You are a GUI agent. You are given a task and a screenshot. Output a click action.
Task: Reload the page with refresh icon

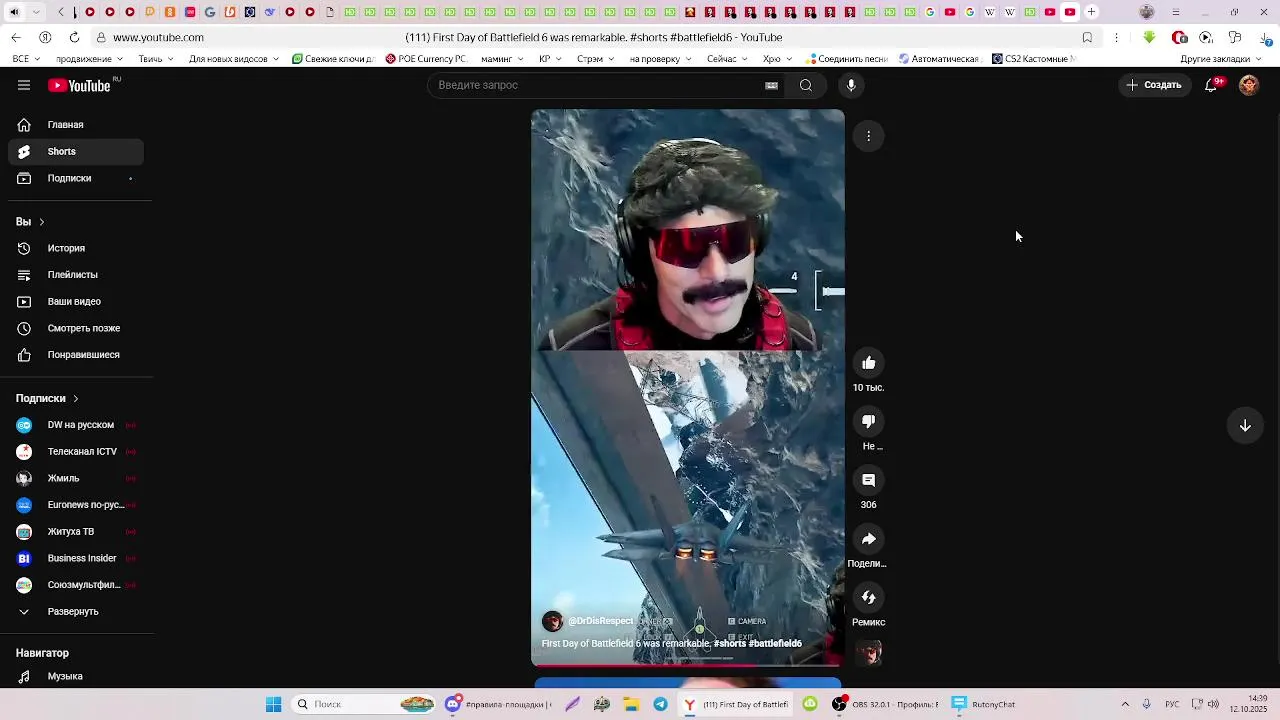[74, 37]
